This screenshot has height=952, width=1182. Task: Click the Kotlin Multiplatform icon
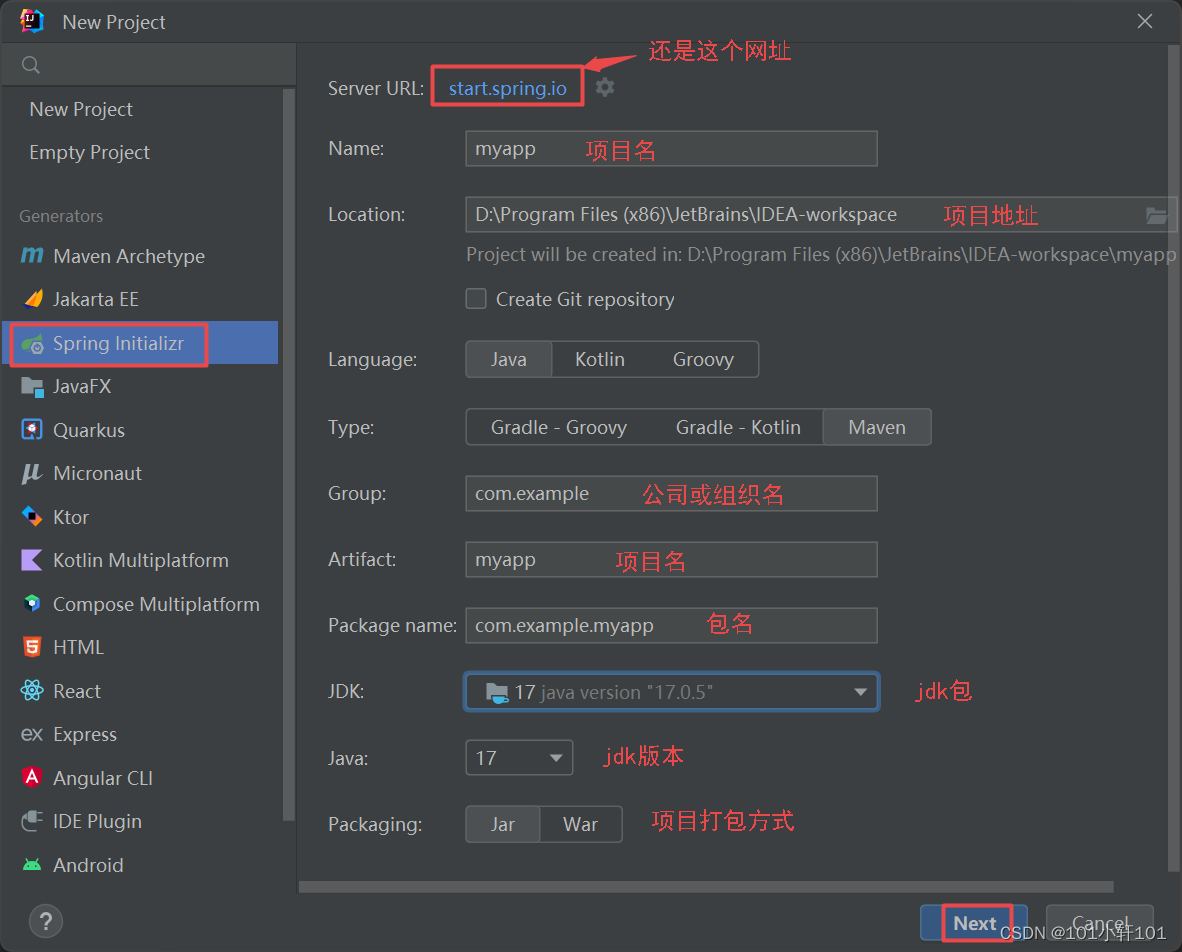click(x=32, y=560)
